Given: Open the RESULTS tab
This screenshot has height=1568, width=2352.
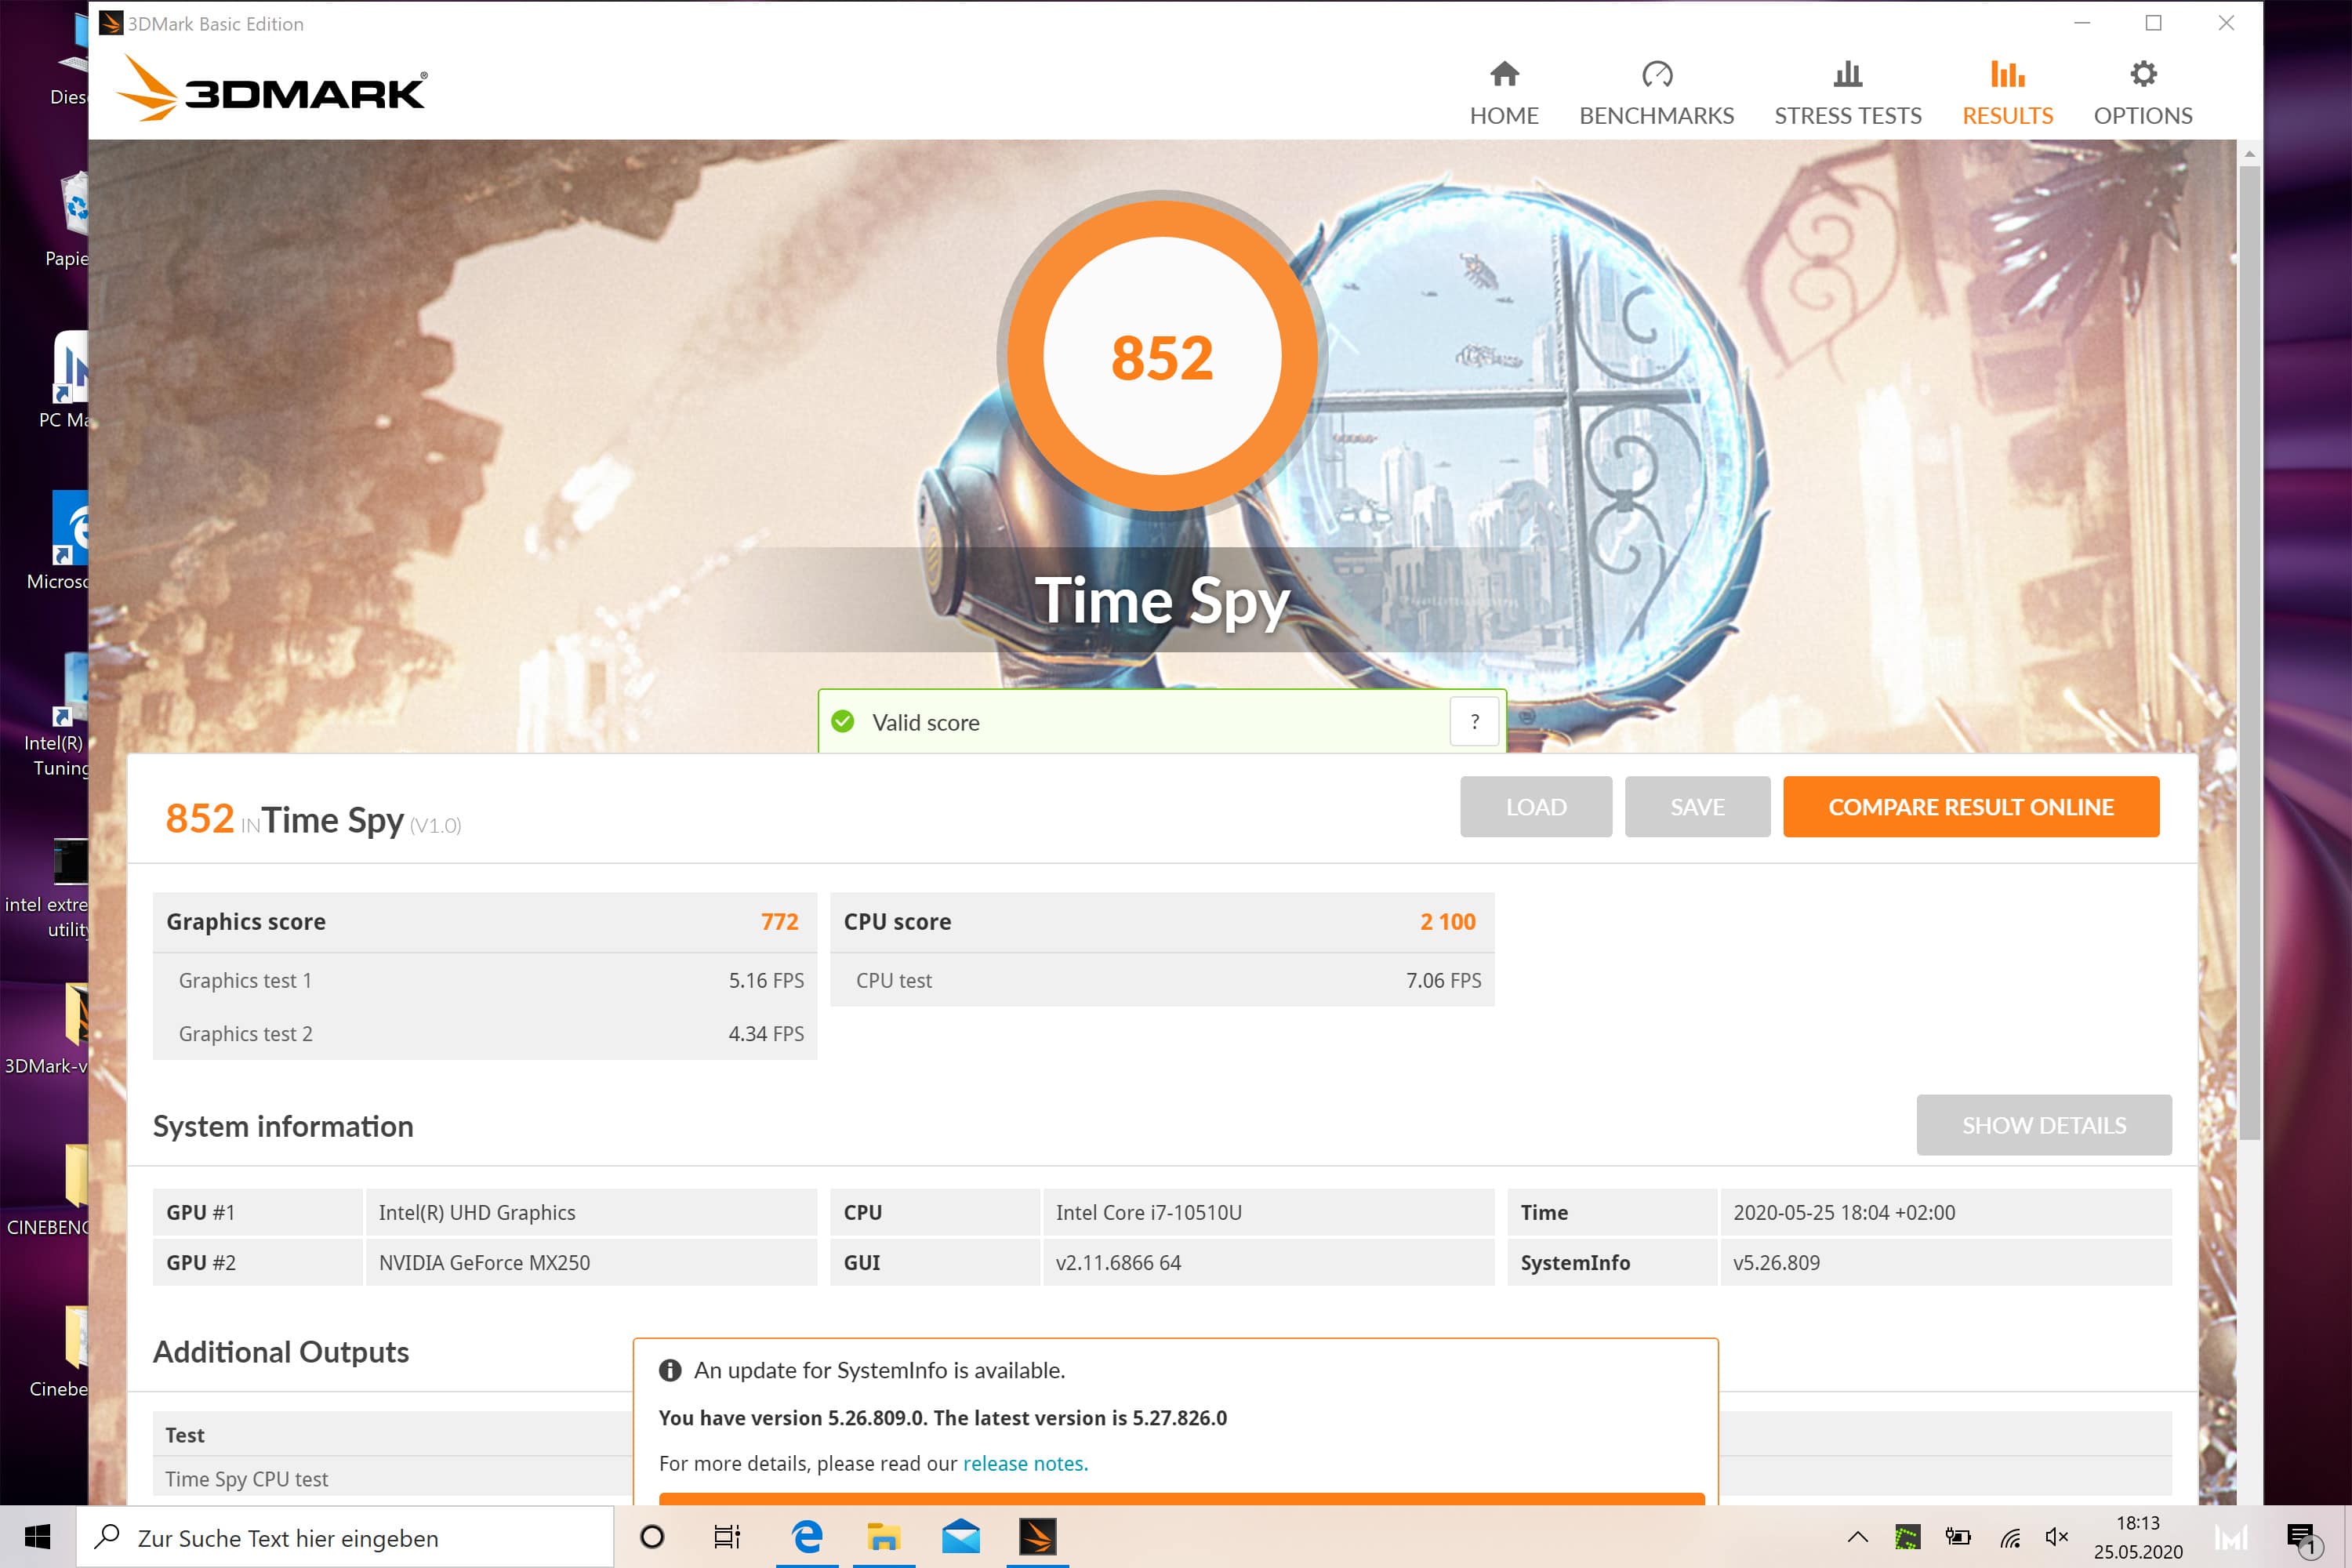Looking at the screenshot, I should [2007, 93].
